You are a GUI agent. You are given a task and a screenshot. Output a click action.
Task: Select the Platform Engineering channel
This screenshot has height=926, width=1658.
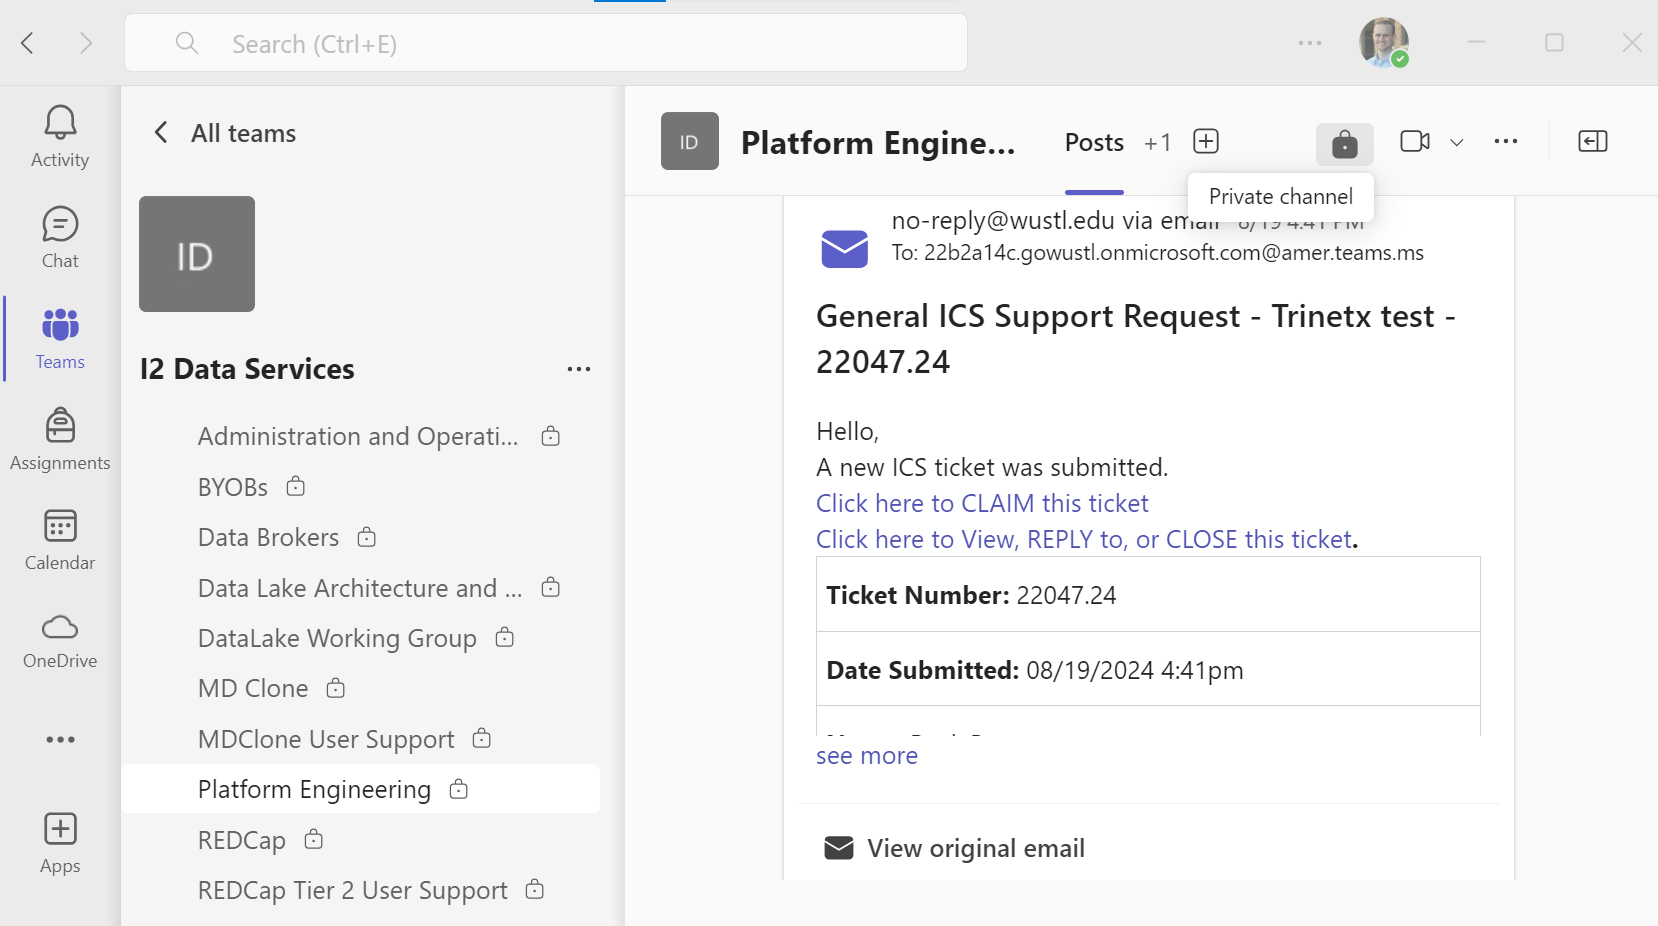point(361,789)
